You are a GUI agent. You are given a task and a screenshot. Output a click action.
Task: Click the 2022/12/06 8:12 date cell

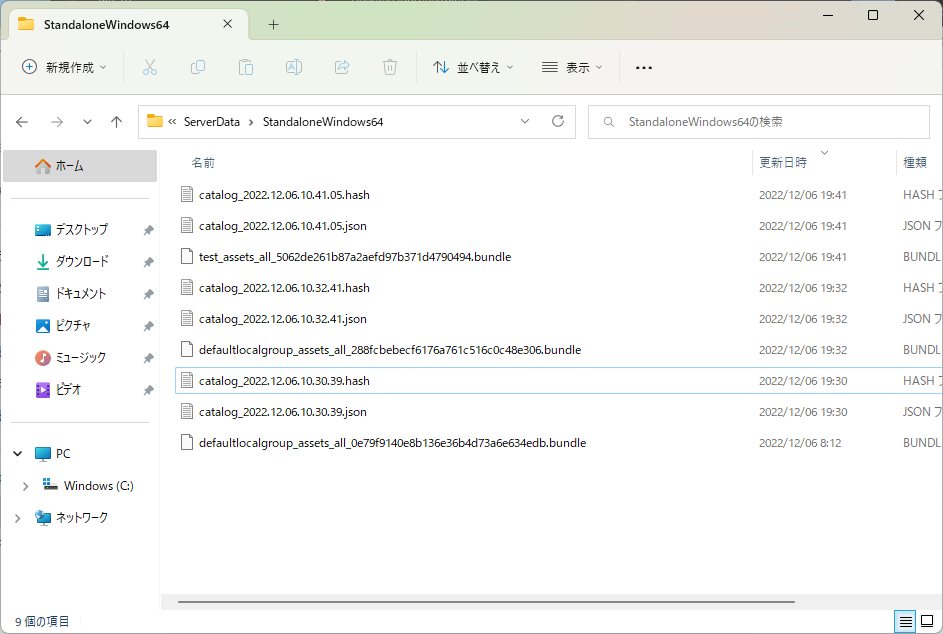point(800,443)
